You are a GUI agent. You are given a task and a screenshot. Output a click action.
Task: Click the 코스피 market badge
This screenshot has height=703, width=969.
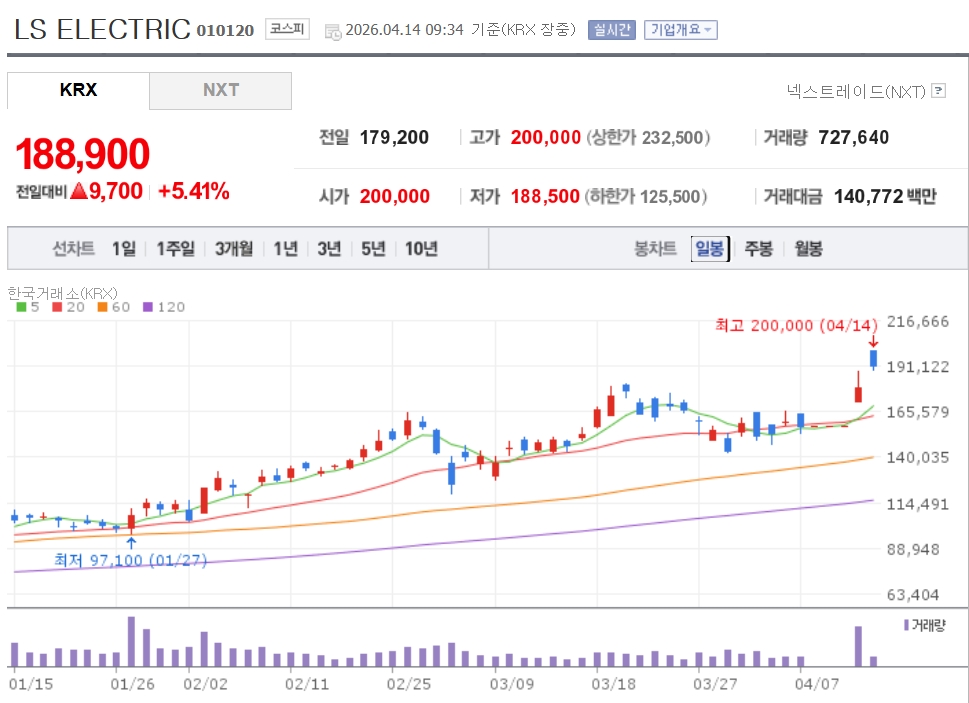pyautogui.click(x=287, y=29)
